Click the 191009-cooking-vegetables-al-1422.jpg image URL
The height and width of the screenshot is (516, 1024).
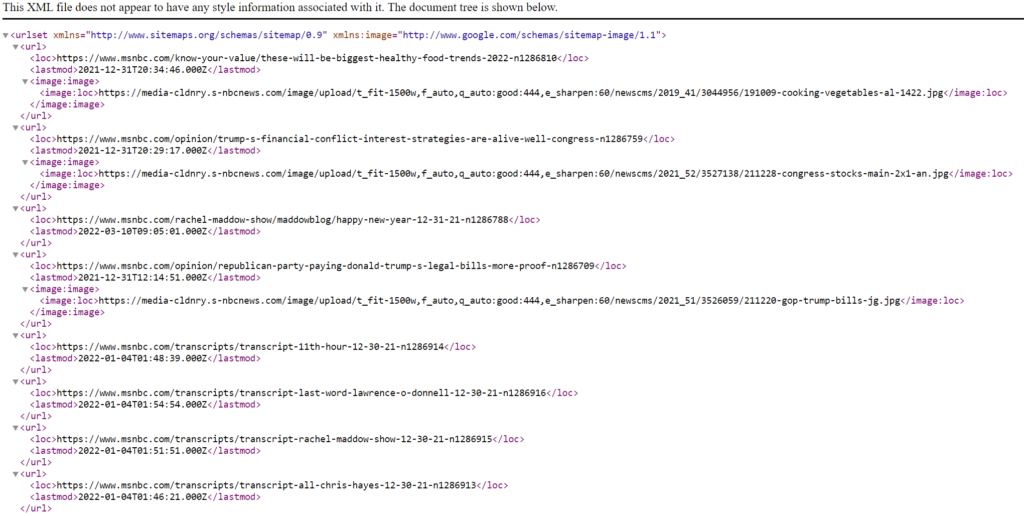click(x=521, y=93)
